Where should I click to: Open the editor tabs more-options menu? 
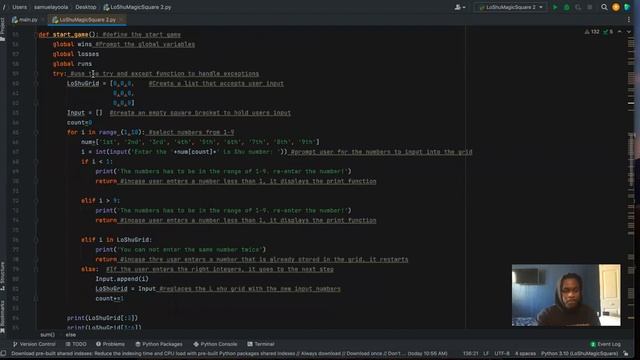coord(629,19)
